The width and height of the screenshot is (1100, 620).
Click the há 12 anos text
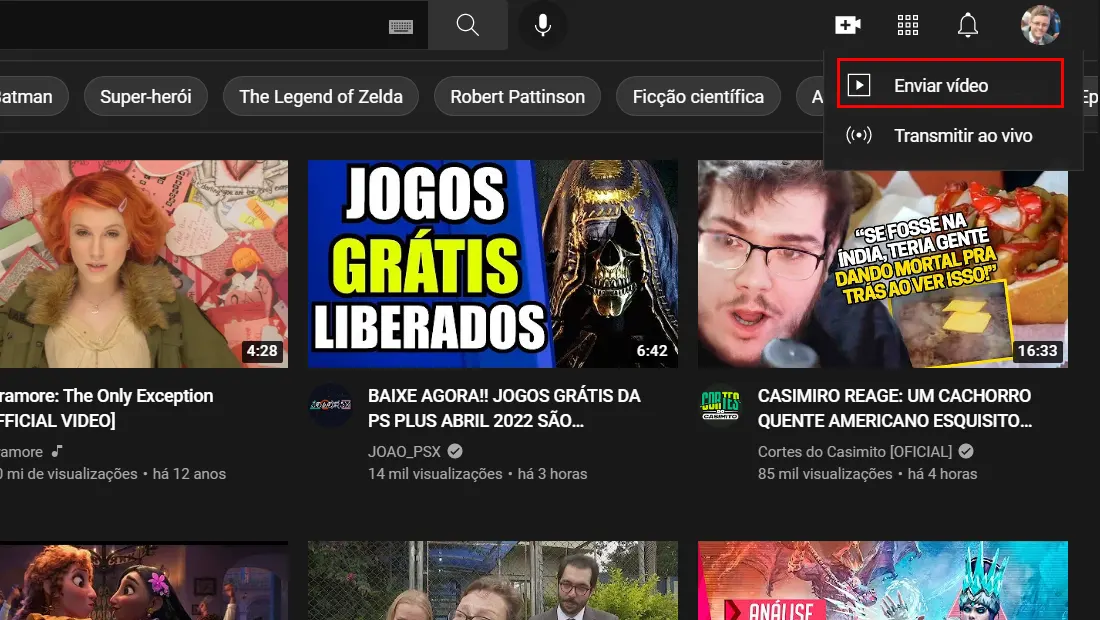[189, 474]
